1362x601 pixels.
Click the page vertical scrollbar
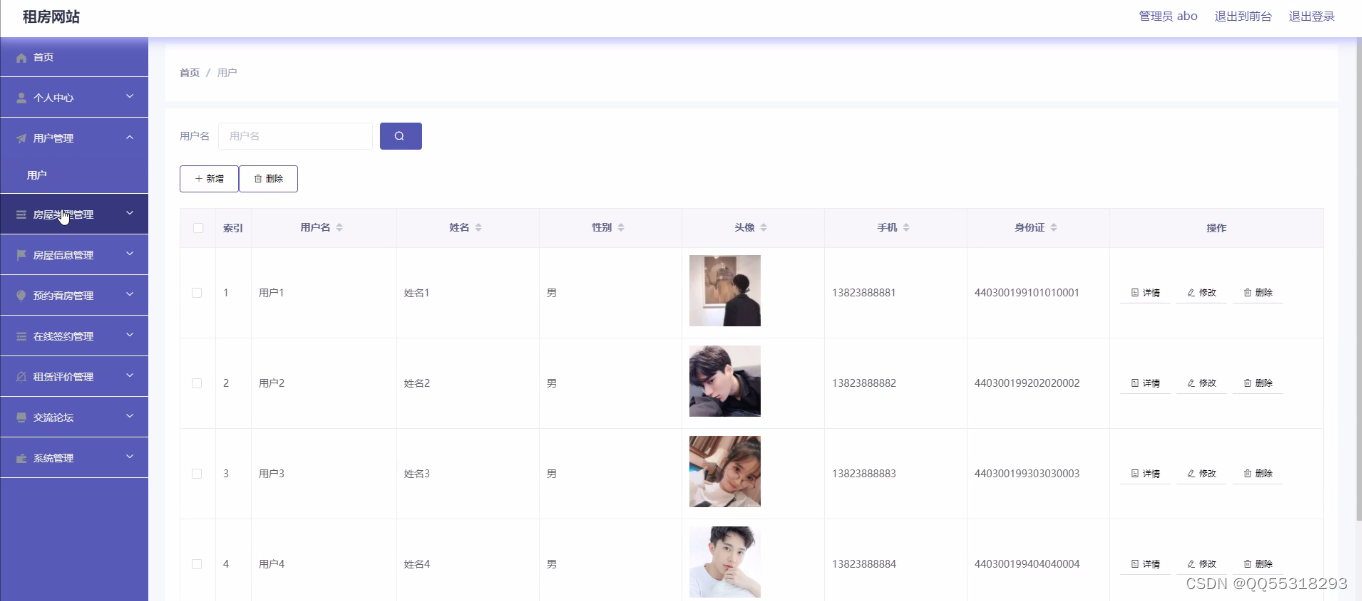click(1357, 280)
